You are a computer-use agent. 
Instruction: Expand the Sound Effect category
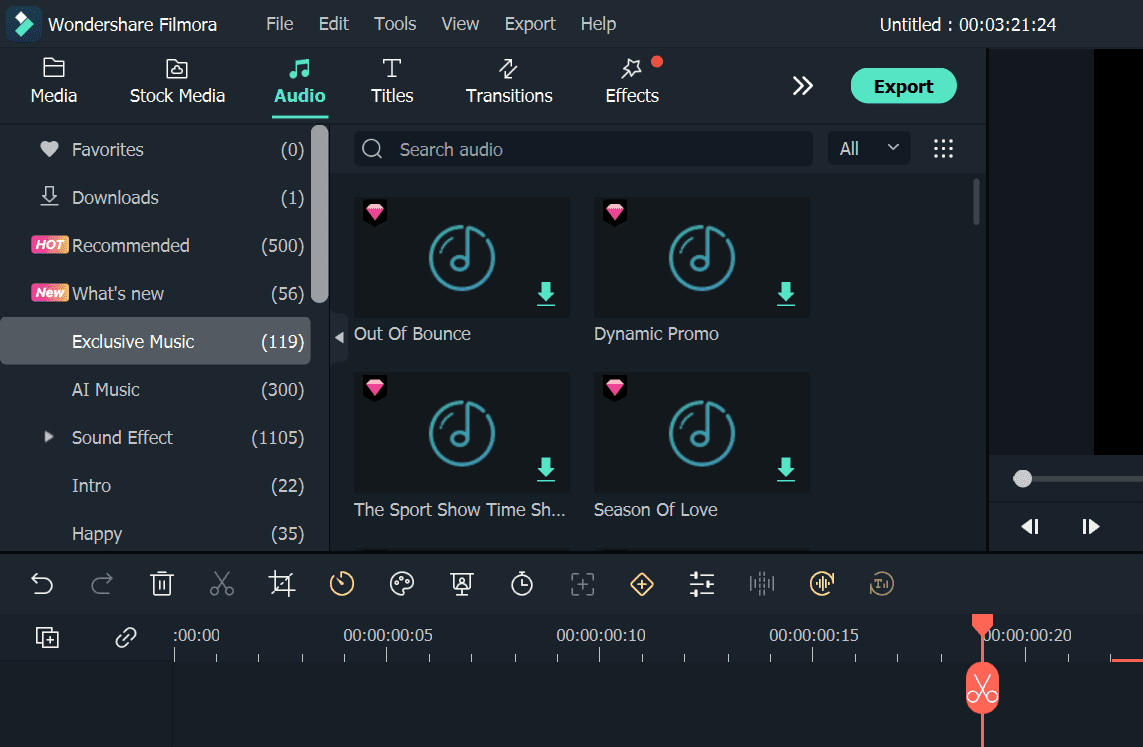click(49, 437)
